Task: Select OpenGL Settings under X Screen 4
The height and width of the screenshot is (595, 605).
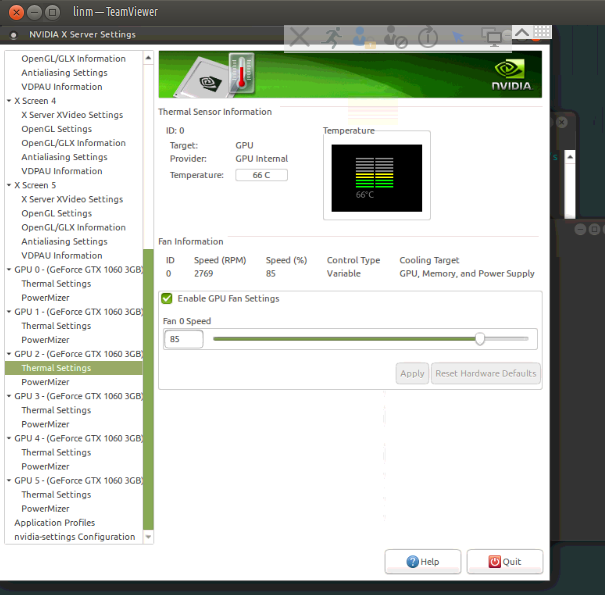Action: 57,129
